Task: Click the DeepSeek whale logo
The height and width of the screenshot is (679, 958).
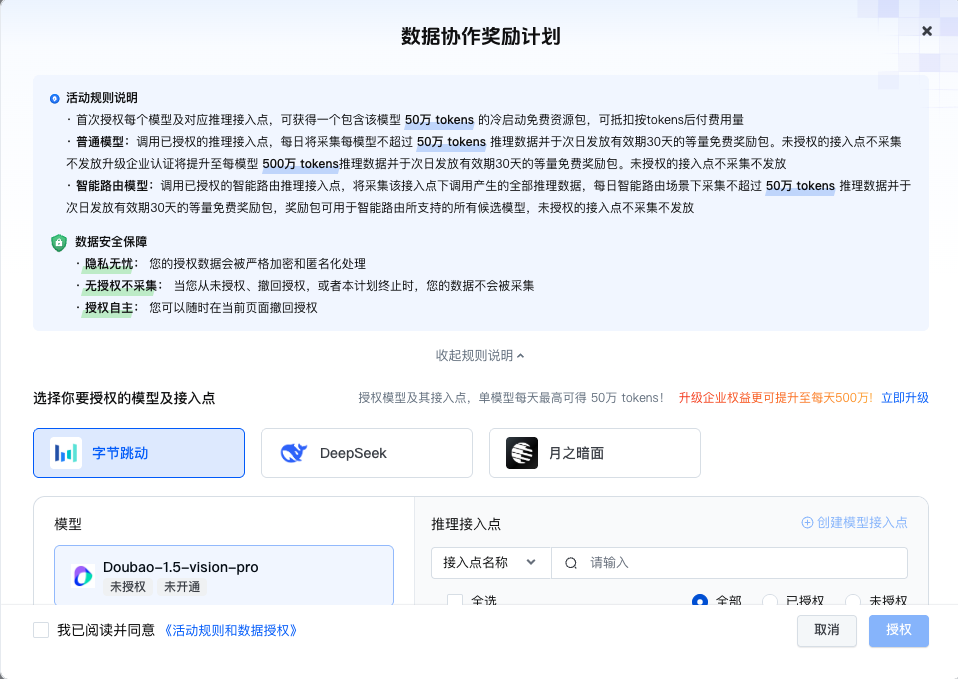Action: (x=293, y=453)
